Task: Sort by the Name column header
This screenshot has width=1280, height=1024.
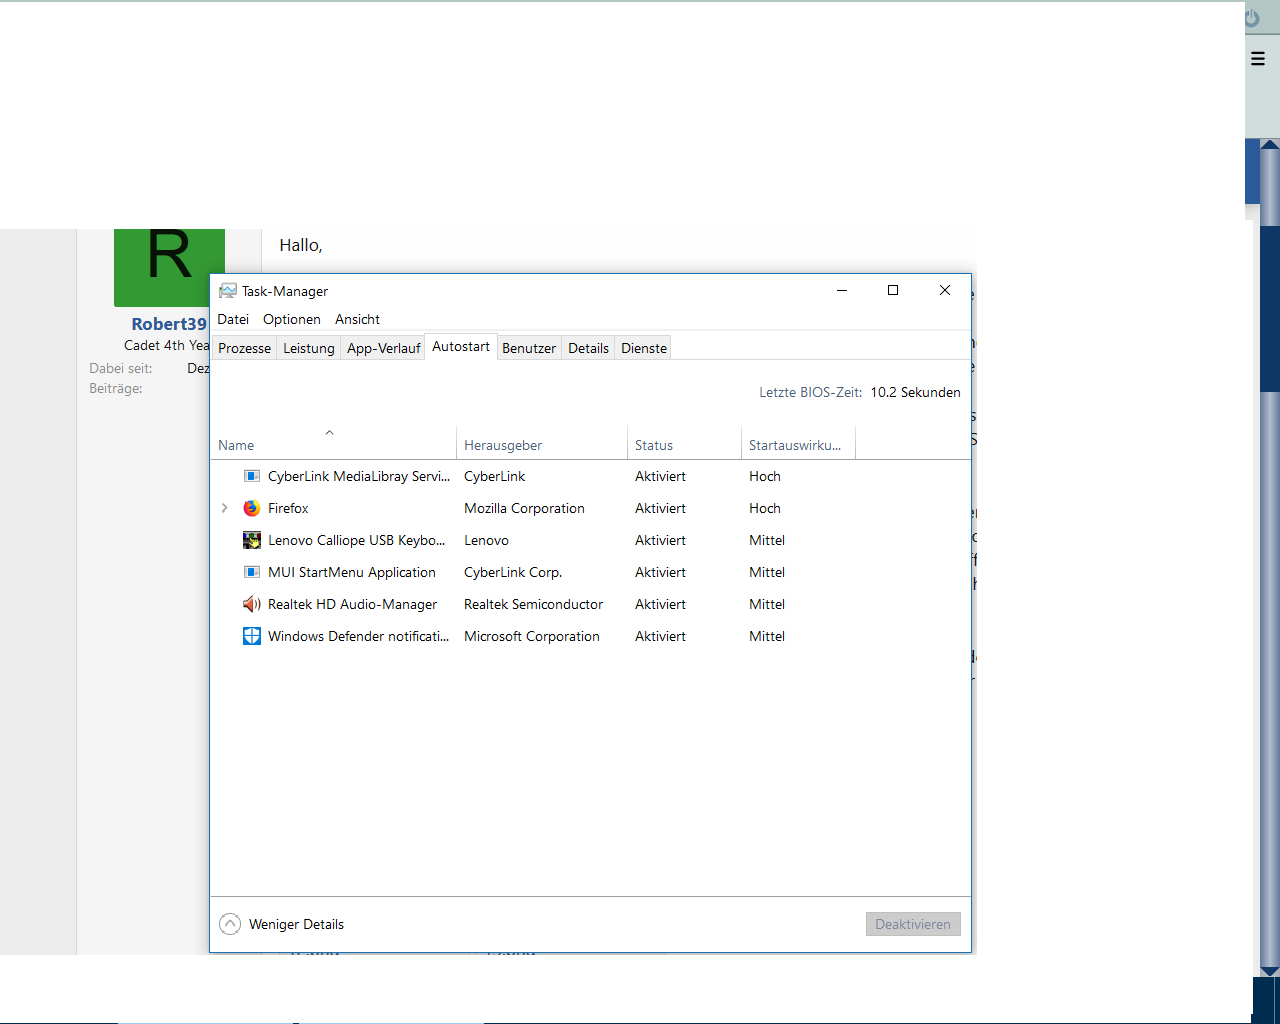Action: pos(333,445)
